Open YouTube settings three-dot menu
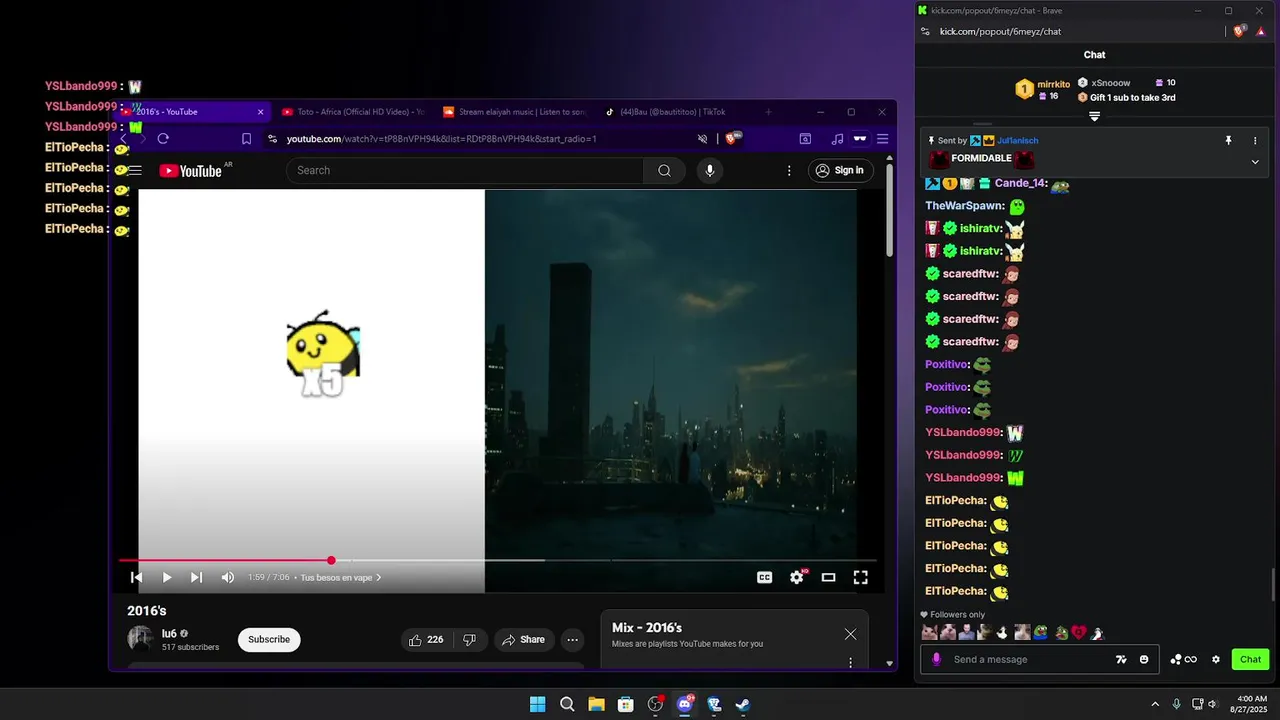Viewport: 1280px width, 720px height. click(789, 170)
